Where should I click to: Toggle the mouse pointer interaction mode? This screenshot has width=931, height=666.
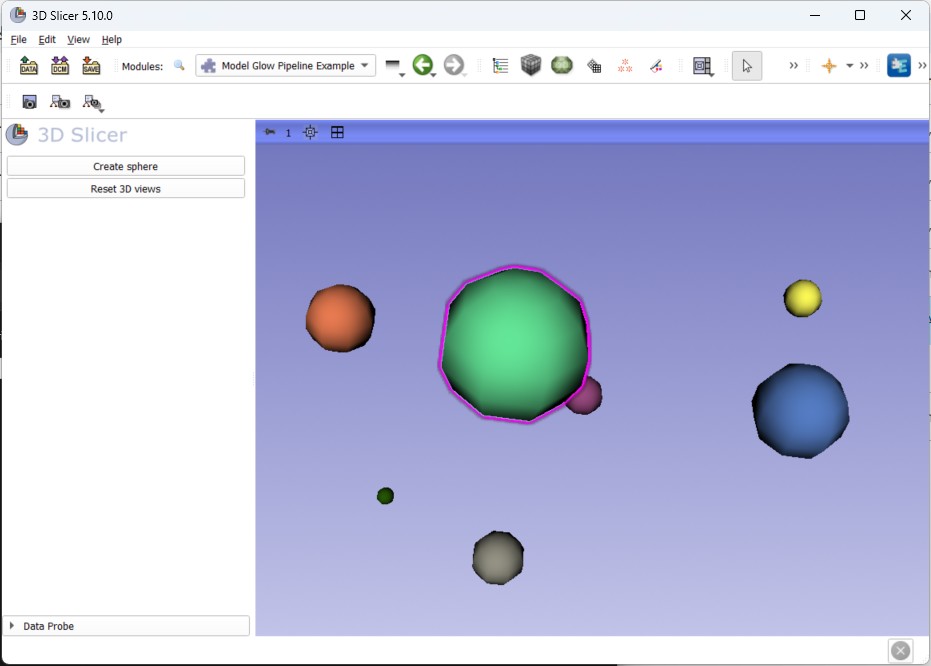[746, 66]
